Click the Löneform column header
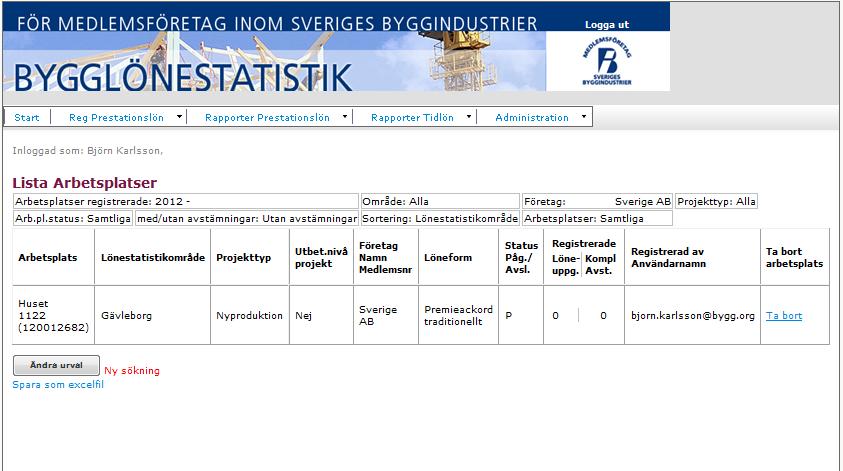 [459, 257]
